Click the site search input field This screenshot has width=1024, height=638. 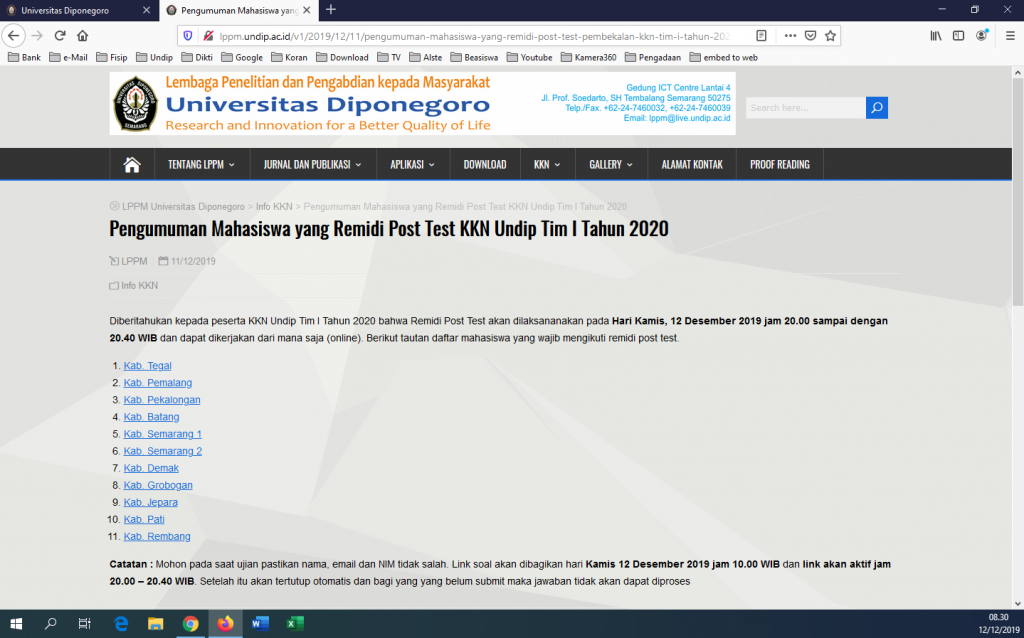tap(804, 108)
